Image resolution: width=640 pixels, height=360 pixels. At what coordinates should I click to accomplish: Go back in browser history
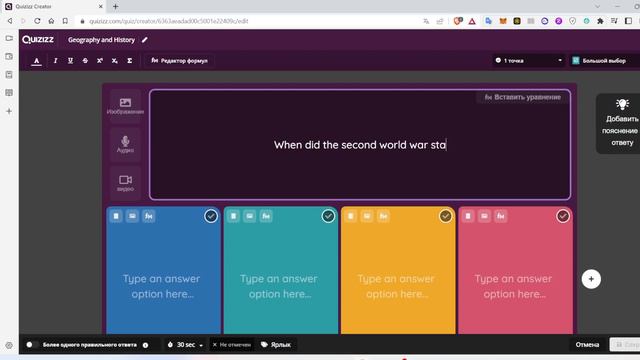point(10,21)
